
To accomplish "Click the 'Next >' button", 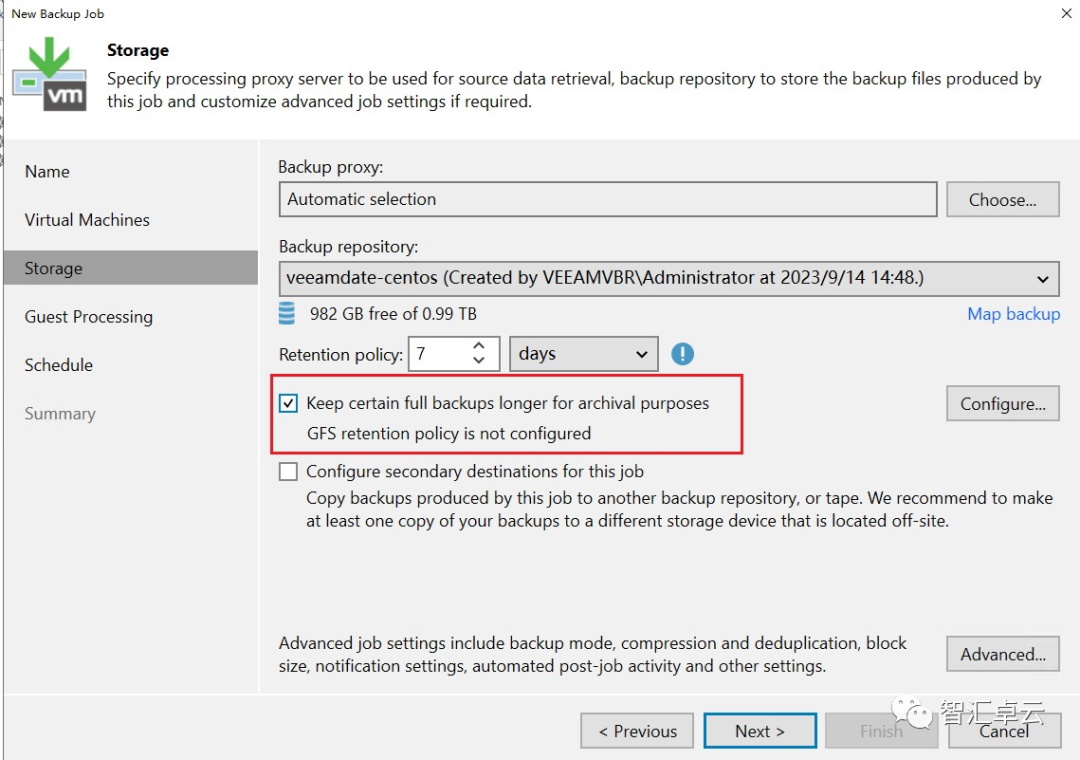I will pos(760,730).
